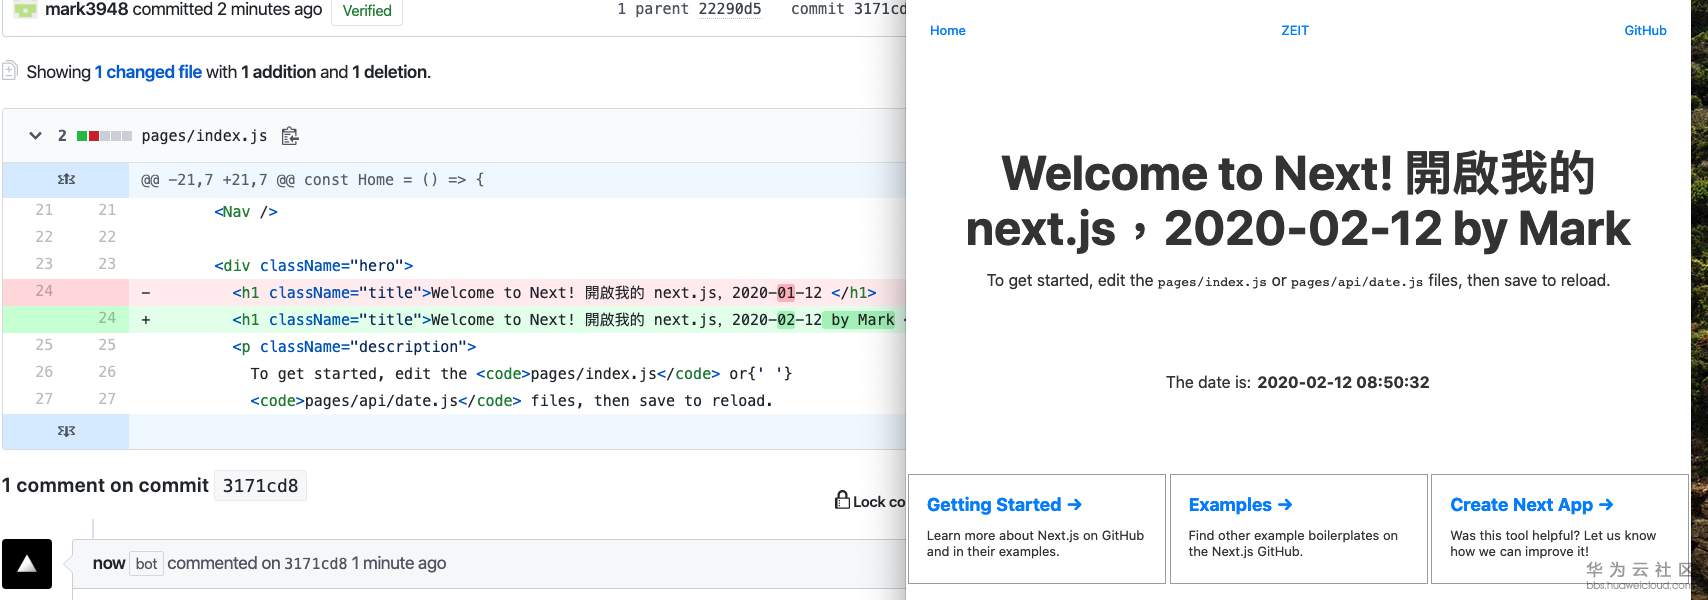The height and width of the screenshot is (600, 1708).
Task: Click the removed h1 line with 2020-01-12
Action: point(517,292)
